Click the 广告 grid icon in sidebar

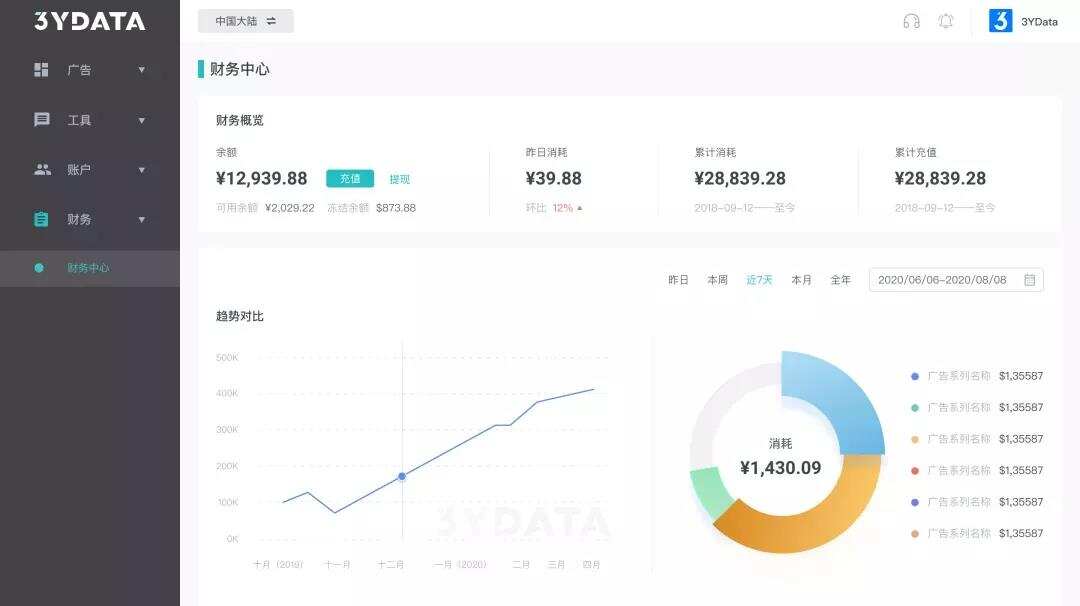[41, 70]
